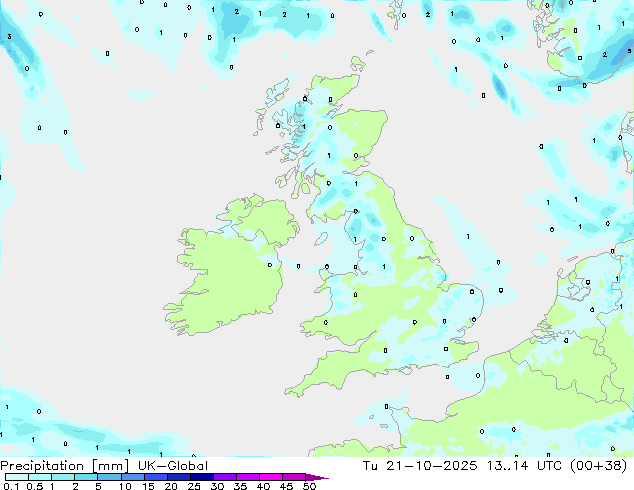Select the '0.1' legend scale label
This screenshot has width=634, height=490.
(11, 486)
